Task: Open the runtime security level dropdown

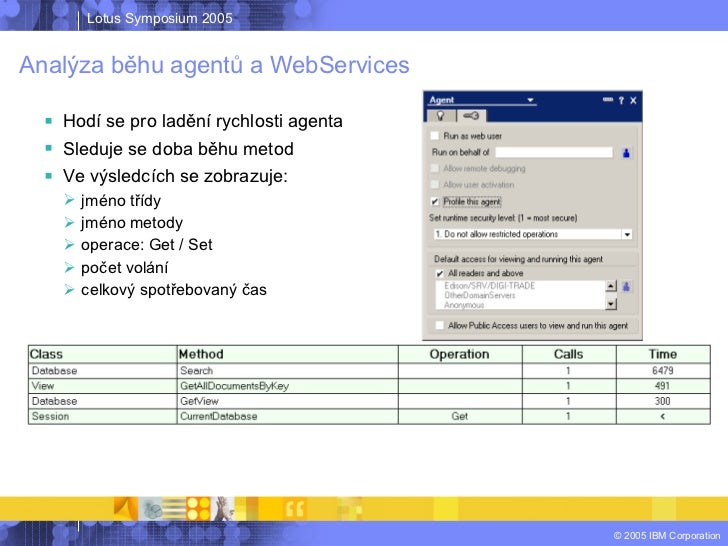Action: pos(627,234)
